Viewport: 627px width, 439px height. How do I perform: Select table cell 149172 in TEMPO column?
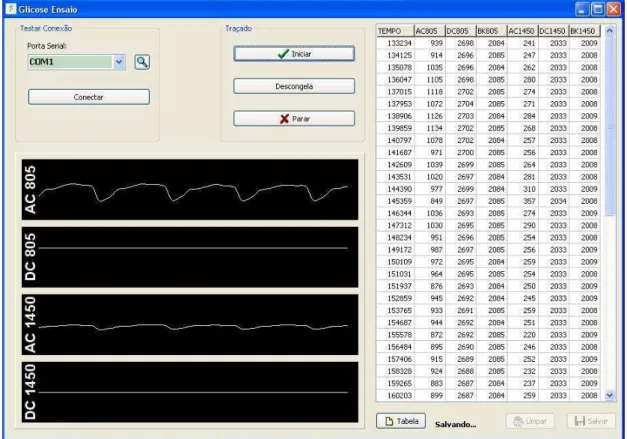395,250
